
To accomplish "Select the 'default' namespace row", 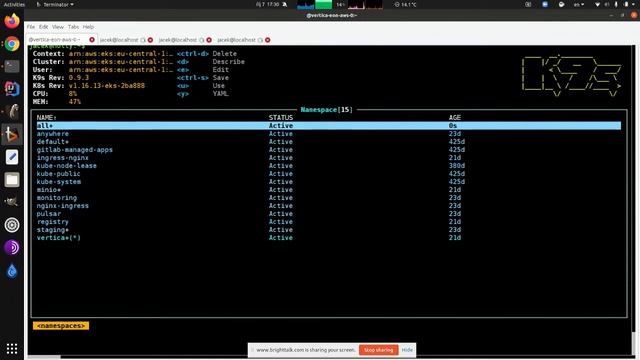I will (329, 142).
